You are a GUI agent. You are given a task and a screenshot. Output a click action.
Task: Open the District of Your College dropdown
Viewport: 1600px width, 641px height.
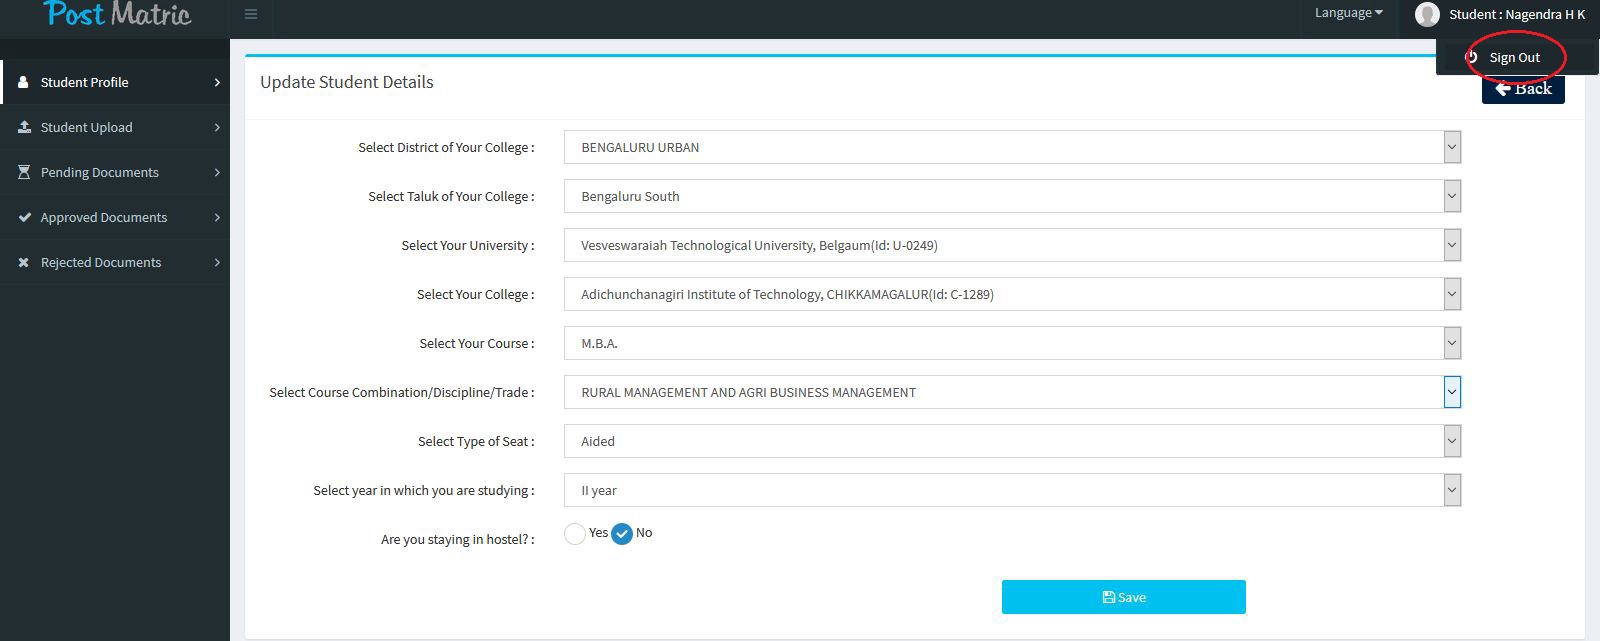click(1012, 147)
